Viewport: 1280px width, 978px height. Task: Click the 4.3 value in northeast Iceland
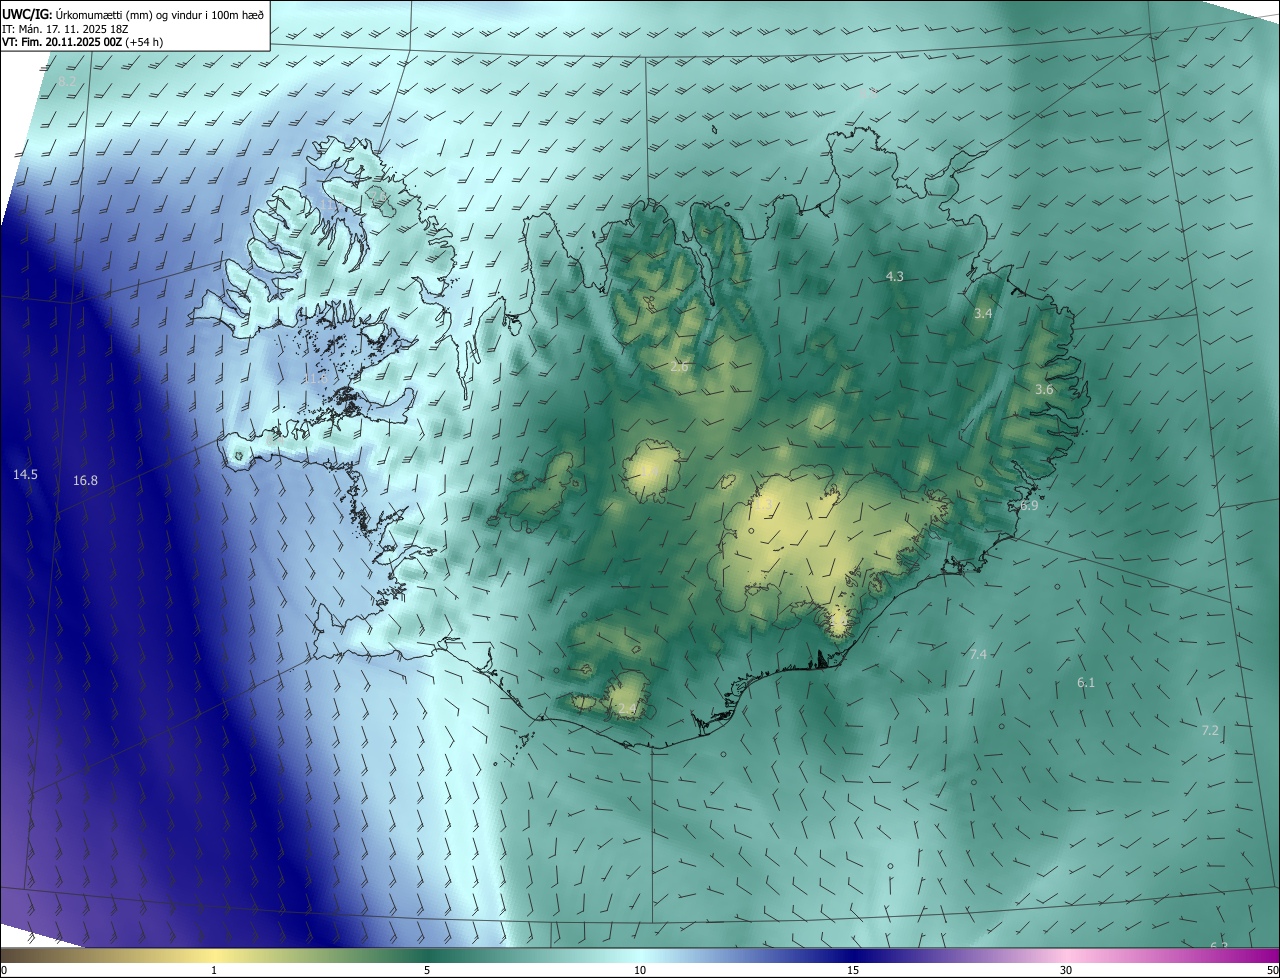coord(895,276)
